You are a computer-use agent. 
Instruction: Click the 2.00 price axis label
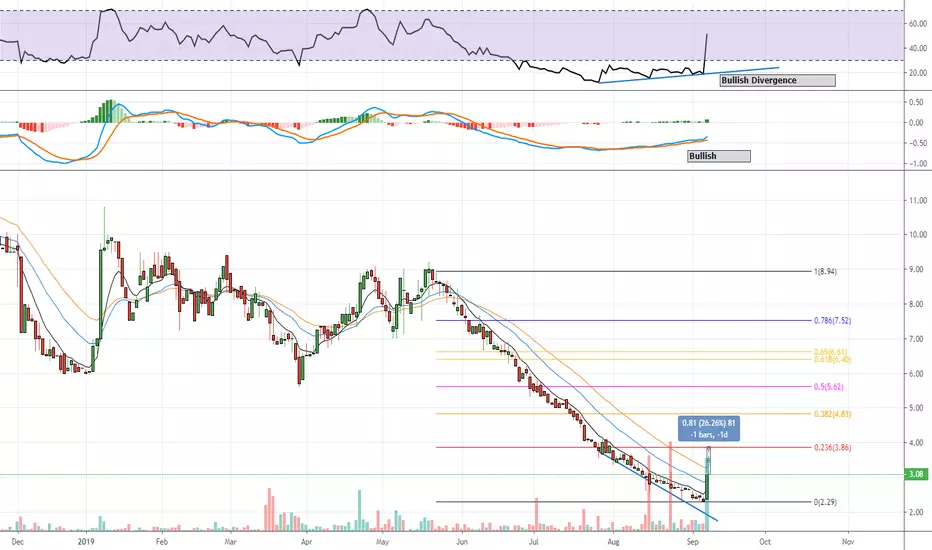coord(918,512)
